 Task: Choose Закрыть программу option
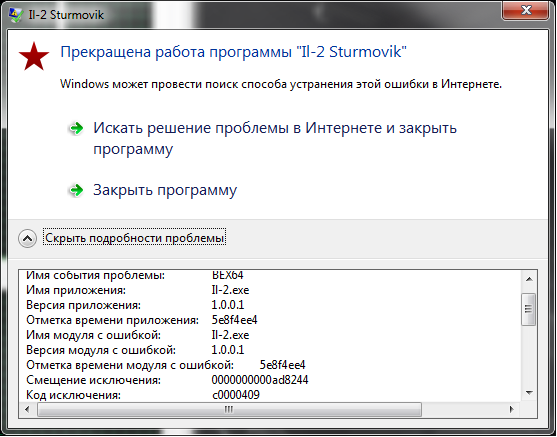pyautogui.click(x=165, y=190)
